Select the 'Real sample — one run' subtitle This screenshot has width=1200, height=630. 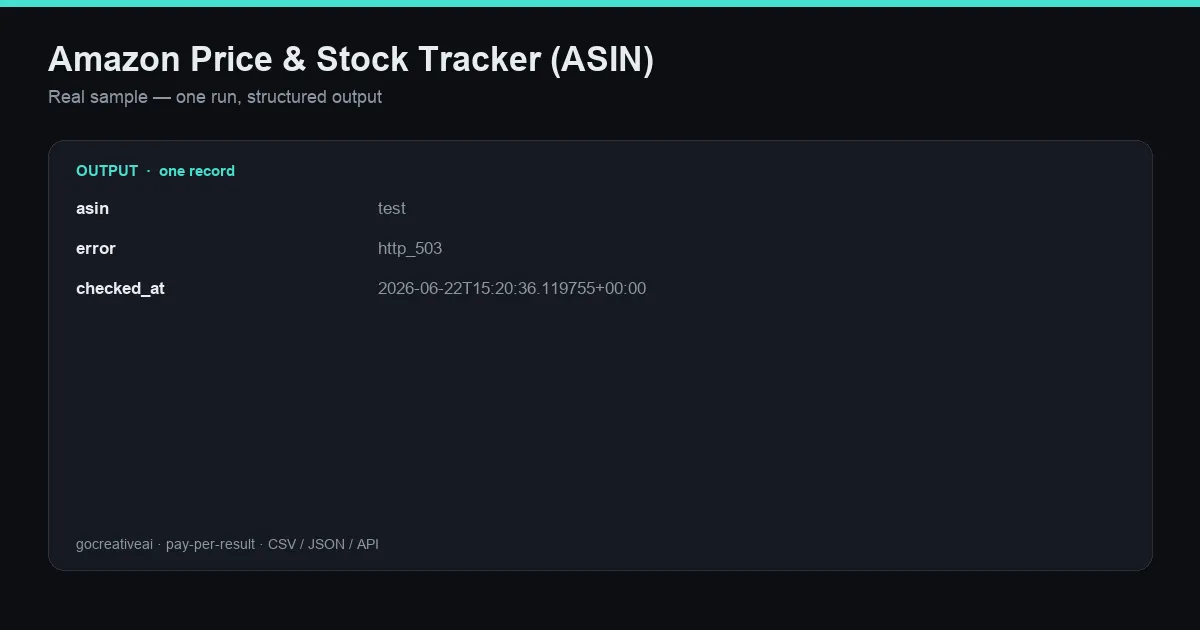215,97
